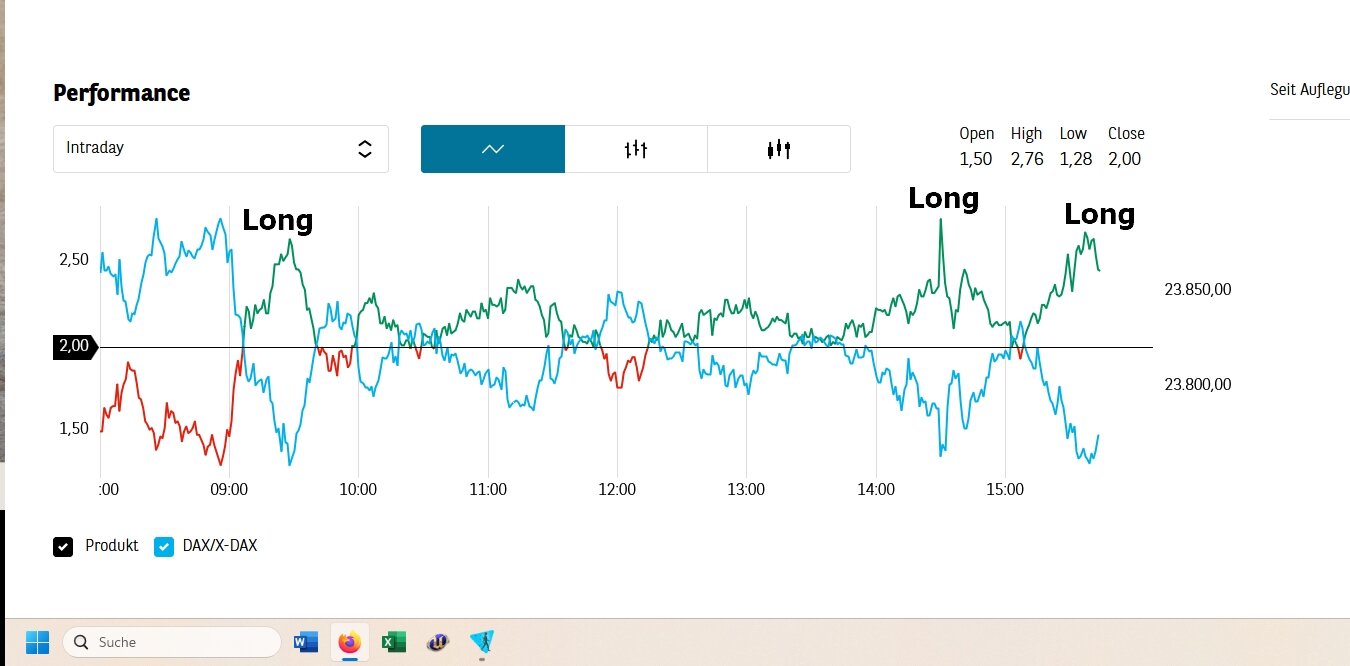Image resolution: width=1350 pixels, height=666 pixels.
Task: Open Microsoft Word from the taskbar
Action: (305, 642)
